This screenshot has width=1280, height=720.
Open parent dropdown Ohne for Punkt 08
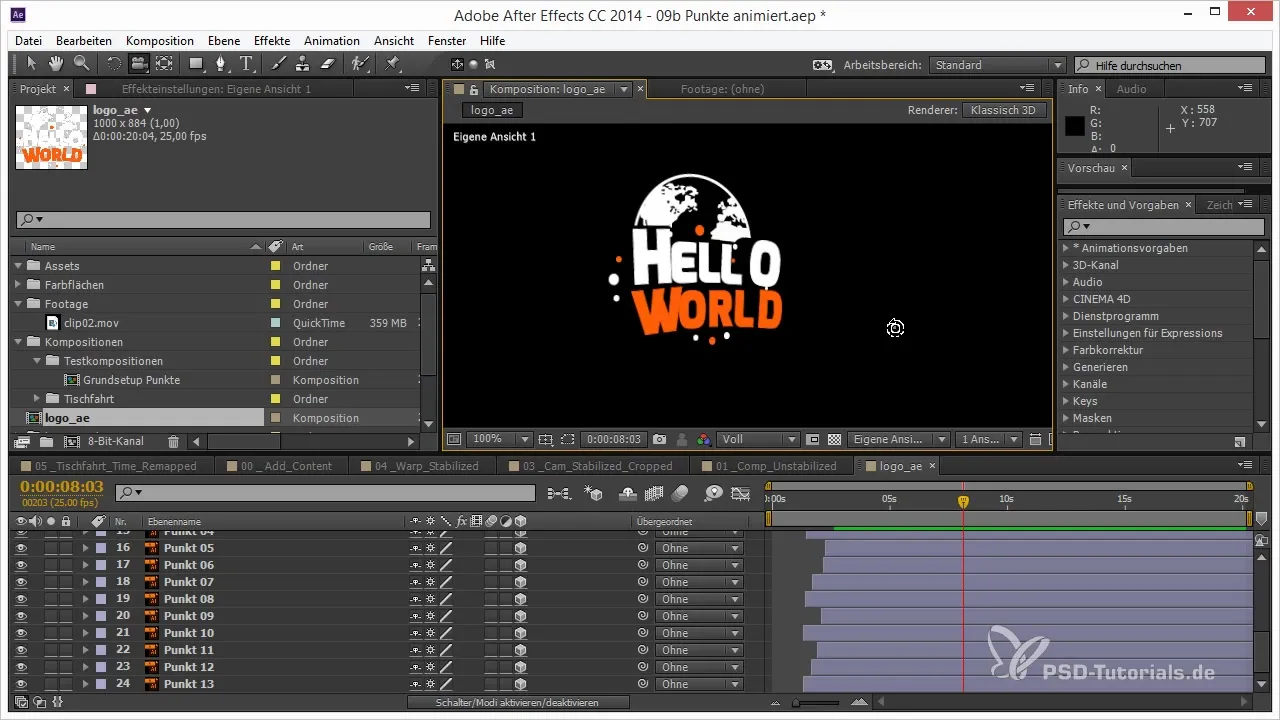click(x=699, y=599)
